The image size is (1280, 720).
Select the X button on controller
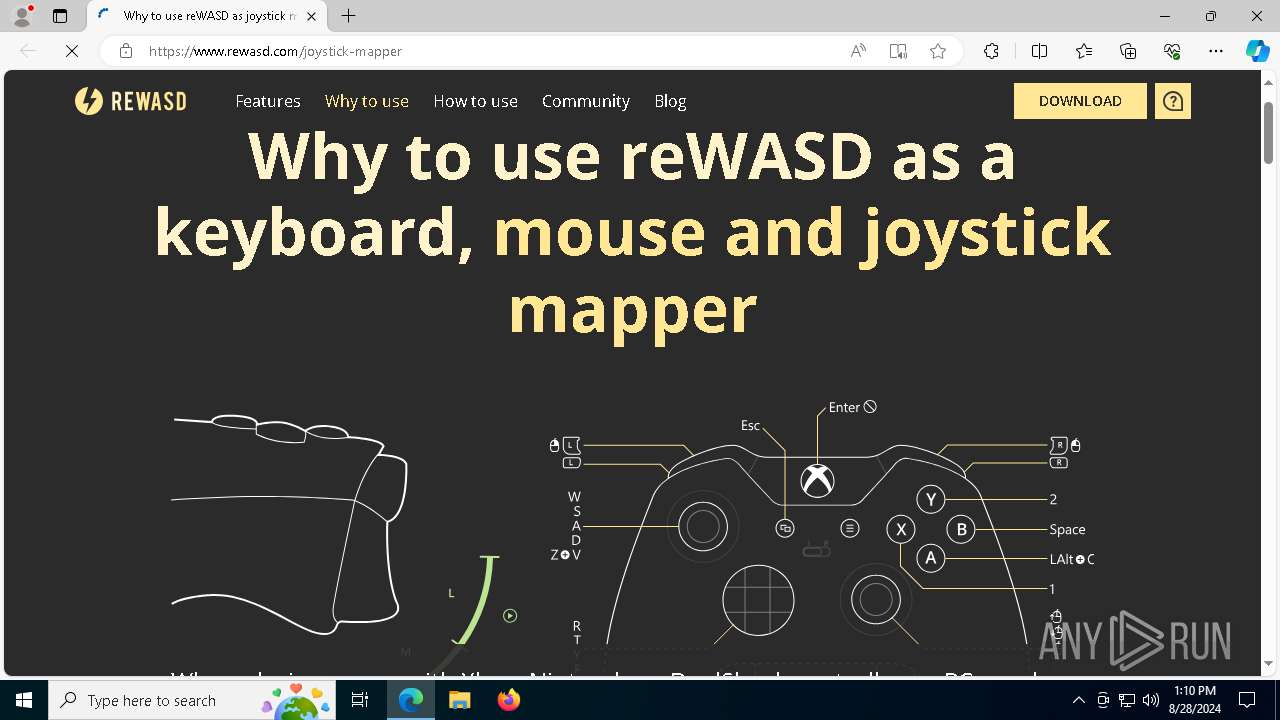click(901, 529)
